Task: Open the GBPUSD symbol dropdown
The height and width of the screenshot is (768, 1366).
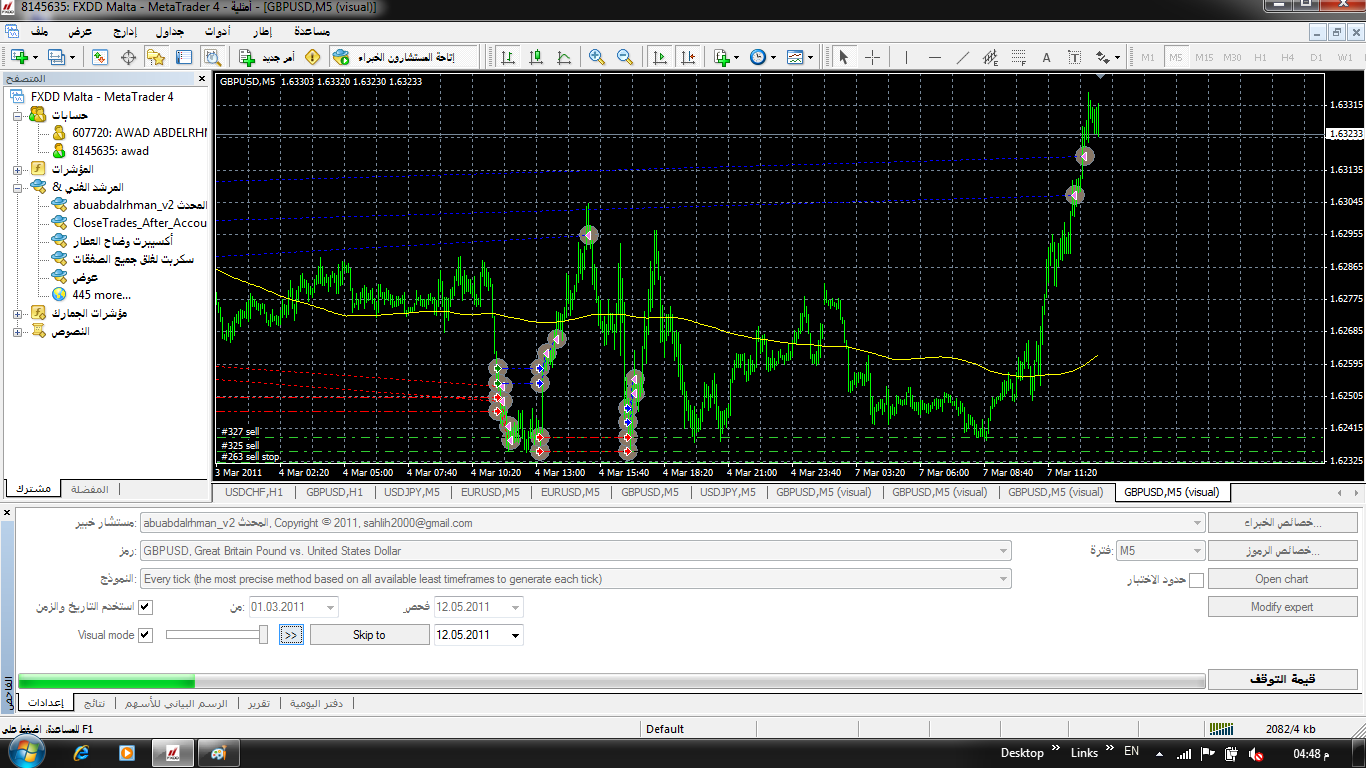Action: tap(1003, 550)
